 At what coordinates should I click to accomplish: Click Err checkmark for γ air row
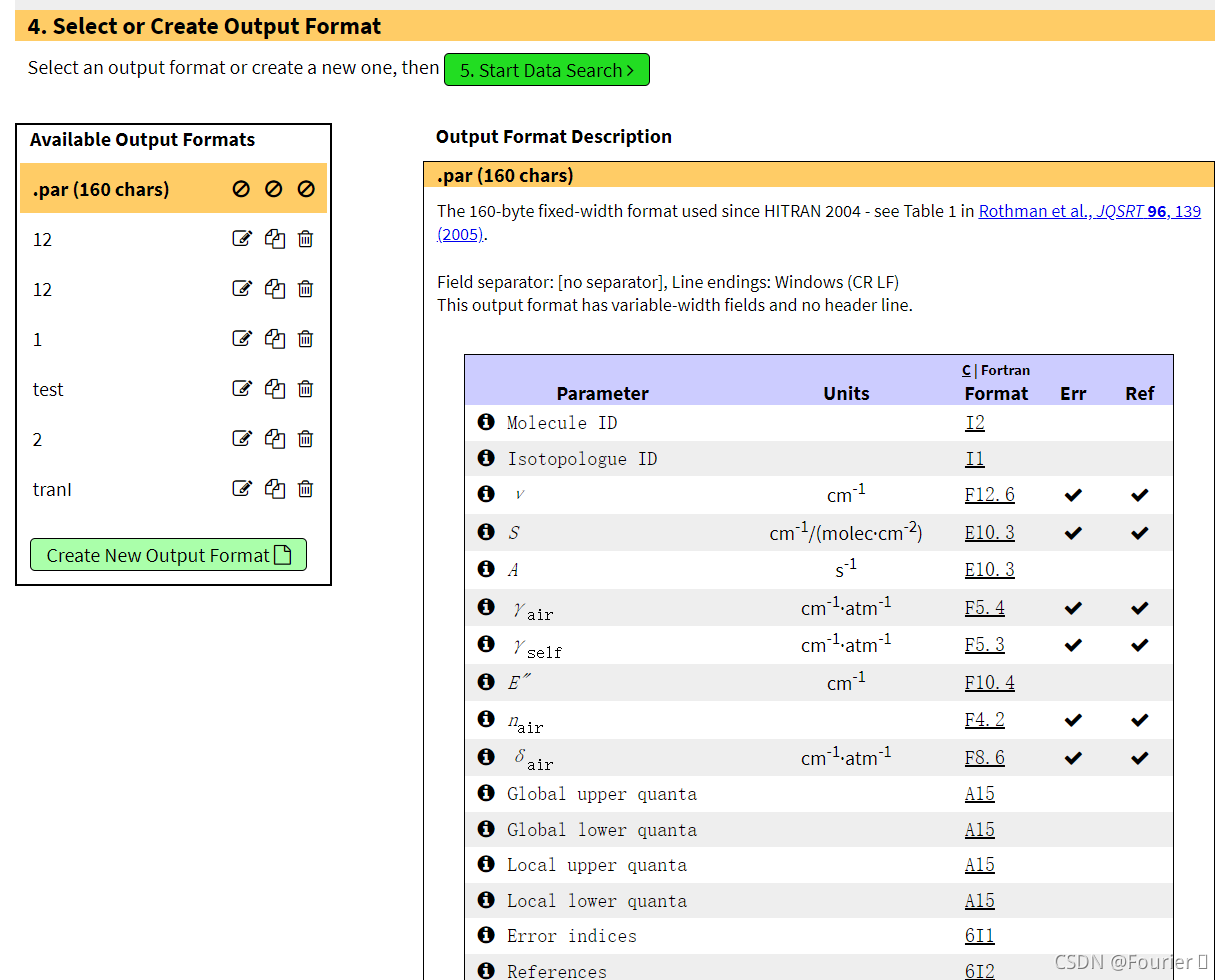point(1073,608)
